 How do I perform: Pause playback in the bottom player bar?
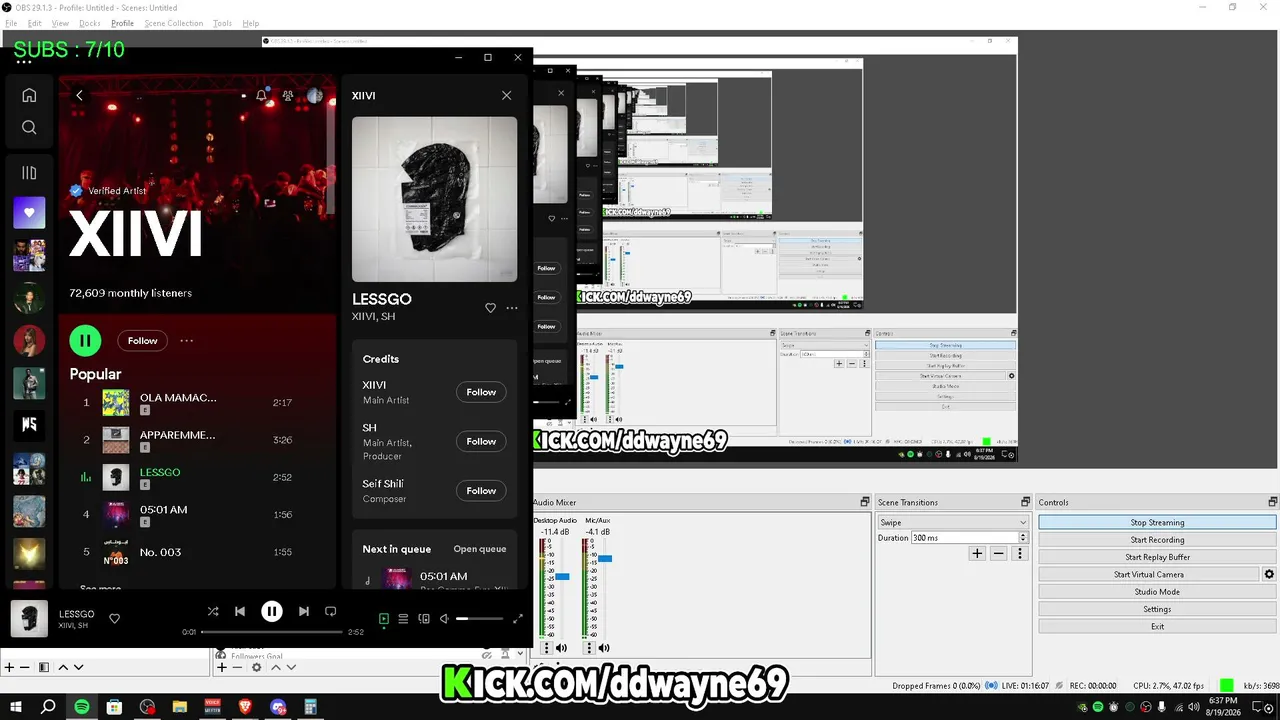pos(272,612)
